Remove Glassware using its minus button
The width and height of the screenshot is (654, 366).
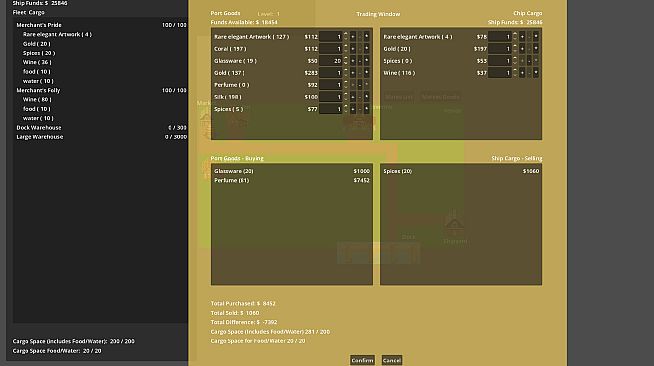click(x=360, y=61)
